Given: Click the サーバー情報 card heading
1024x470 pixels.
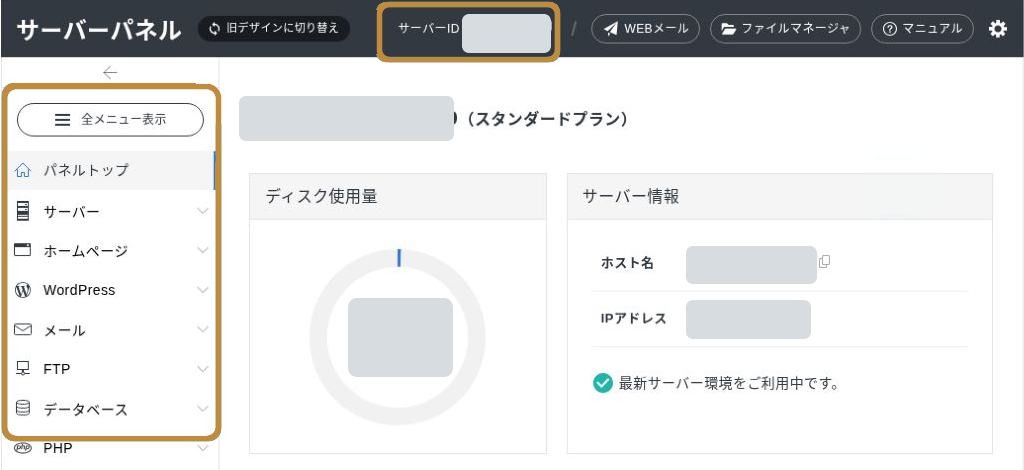Looking at the screenshot, I should click(x=631, y=196).
